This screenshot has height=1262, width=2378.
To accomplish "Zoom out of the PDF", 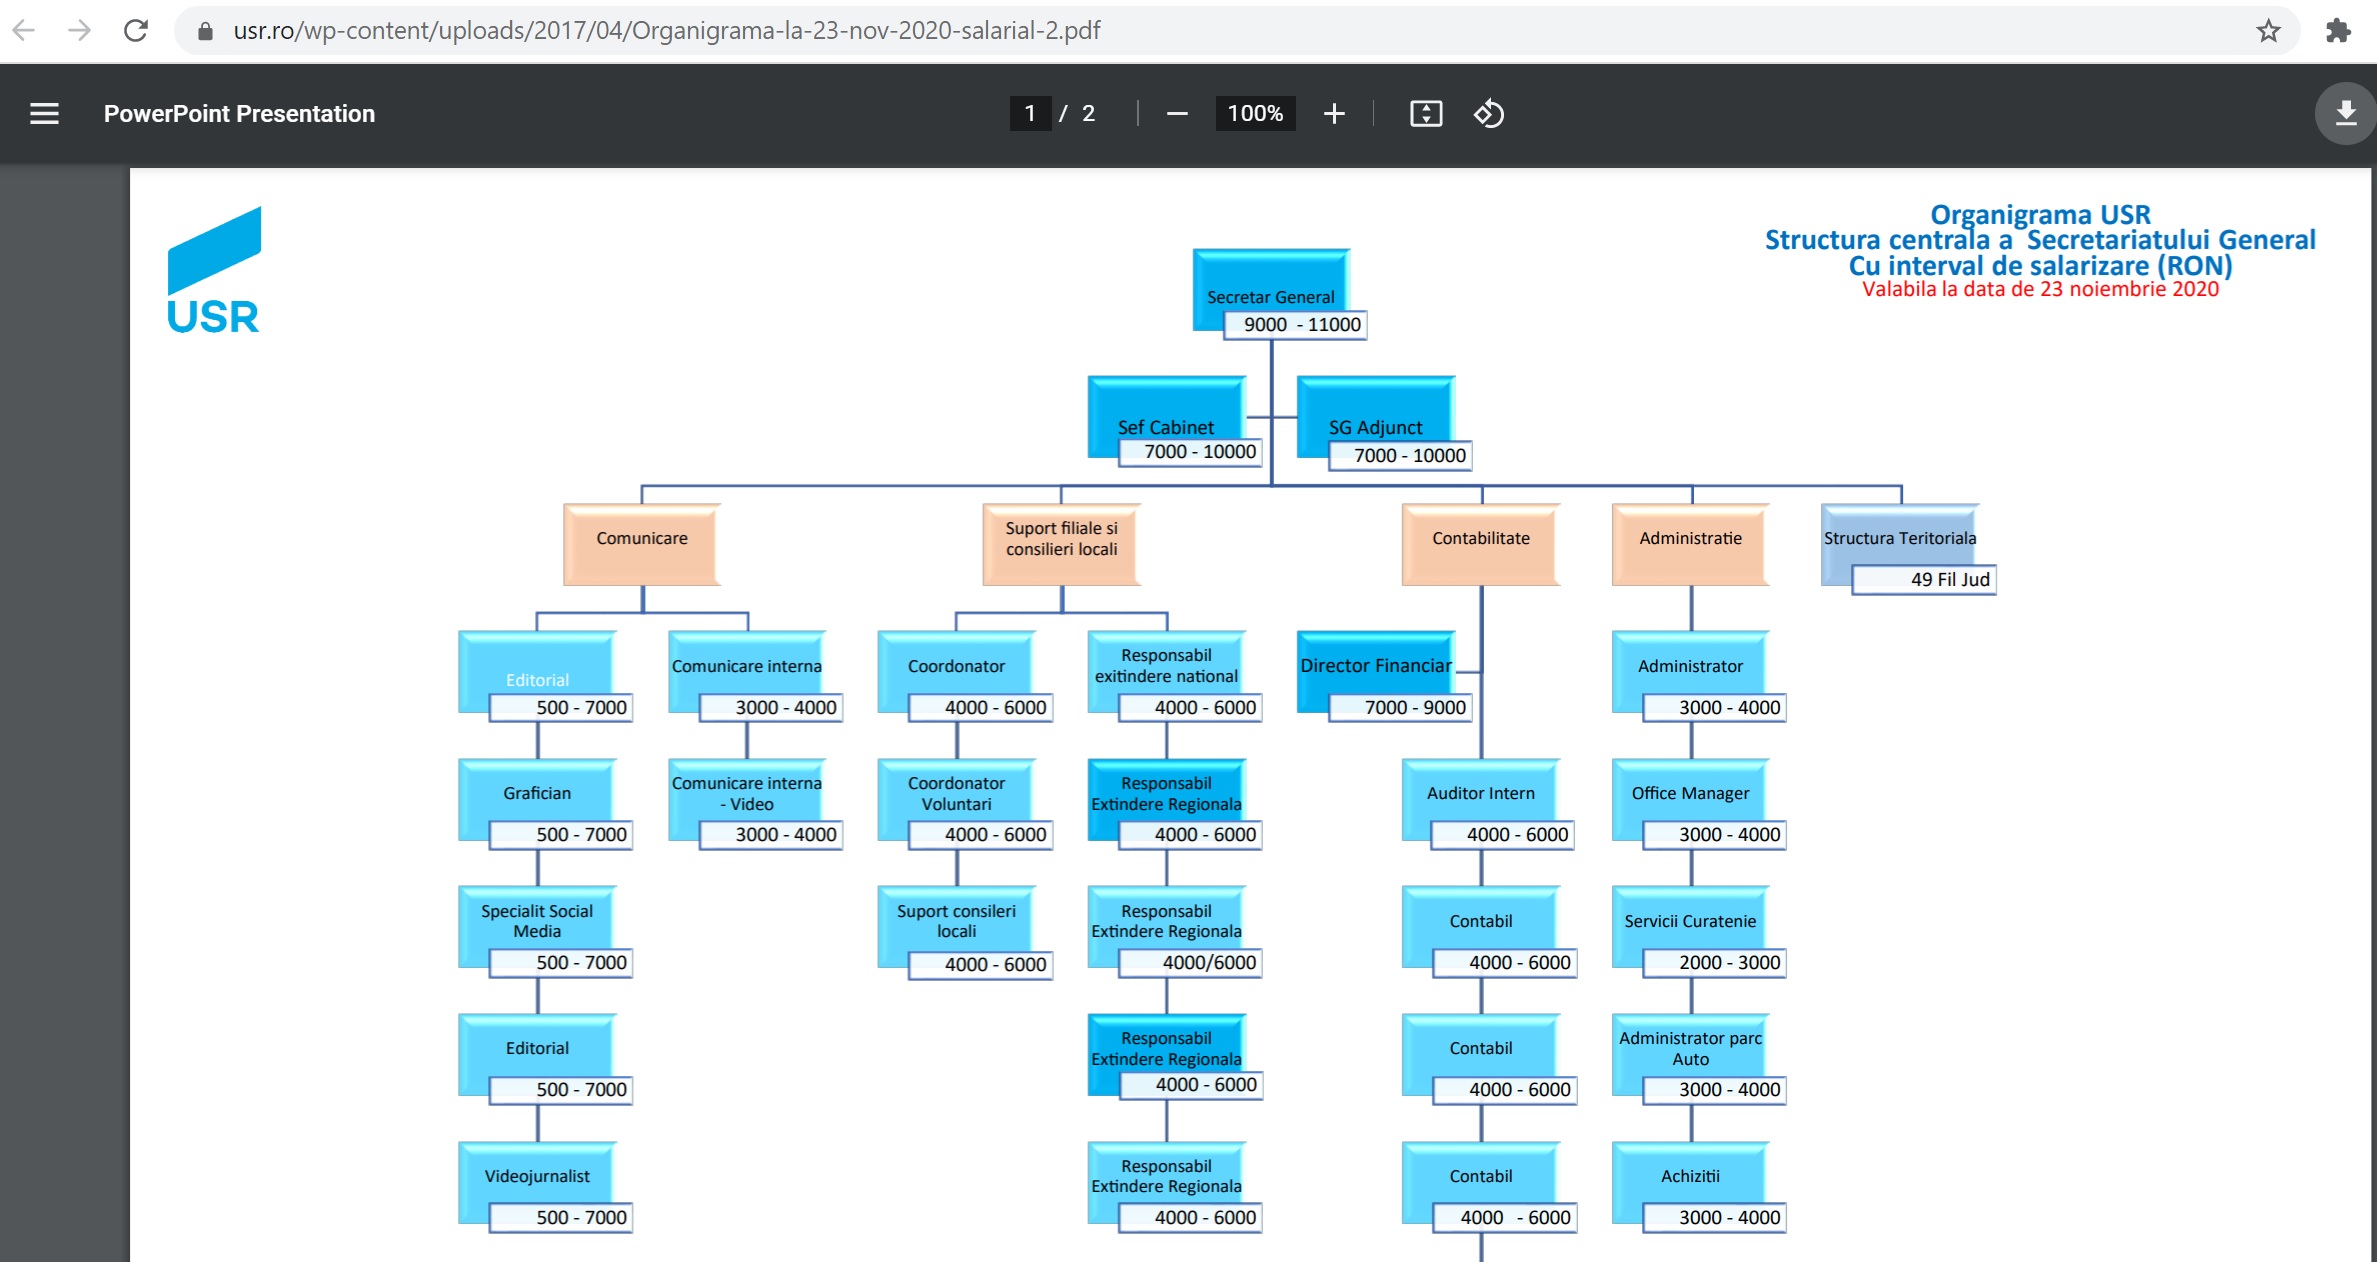I will click(1177, 114).
